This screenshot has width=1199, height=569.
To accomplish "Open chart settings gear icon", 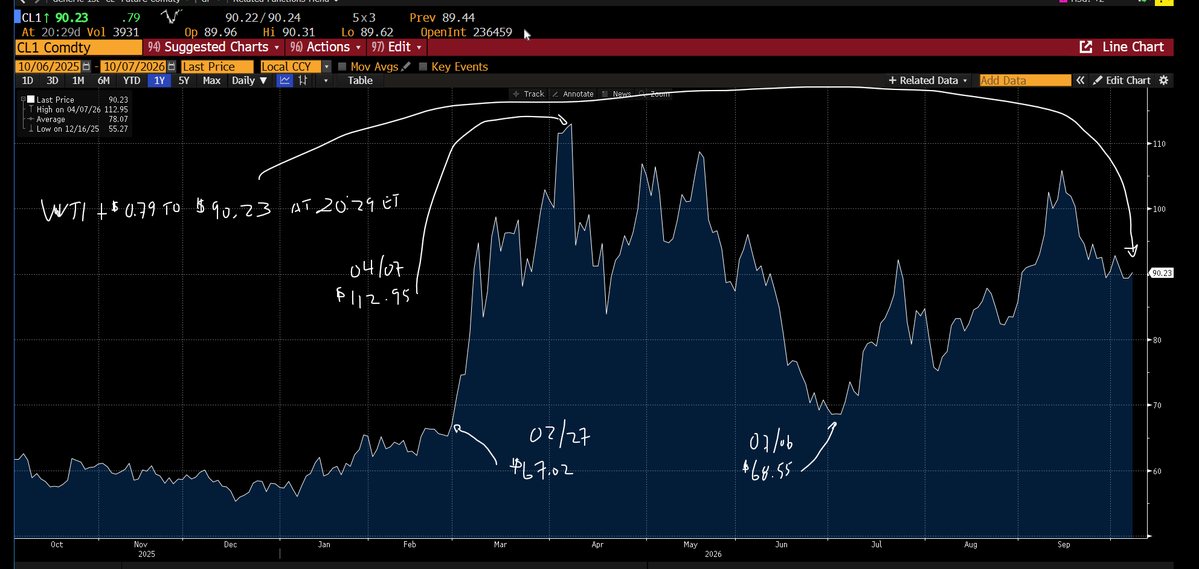I will (x=1164, y=80).
